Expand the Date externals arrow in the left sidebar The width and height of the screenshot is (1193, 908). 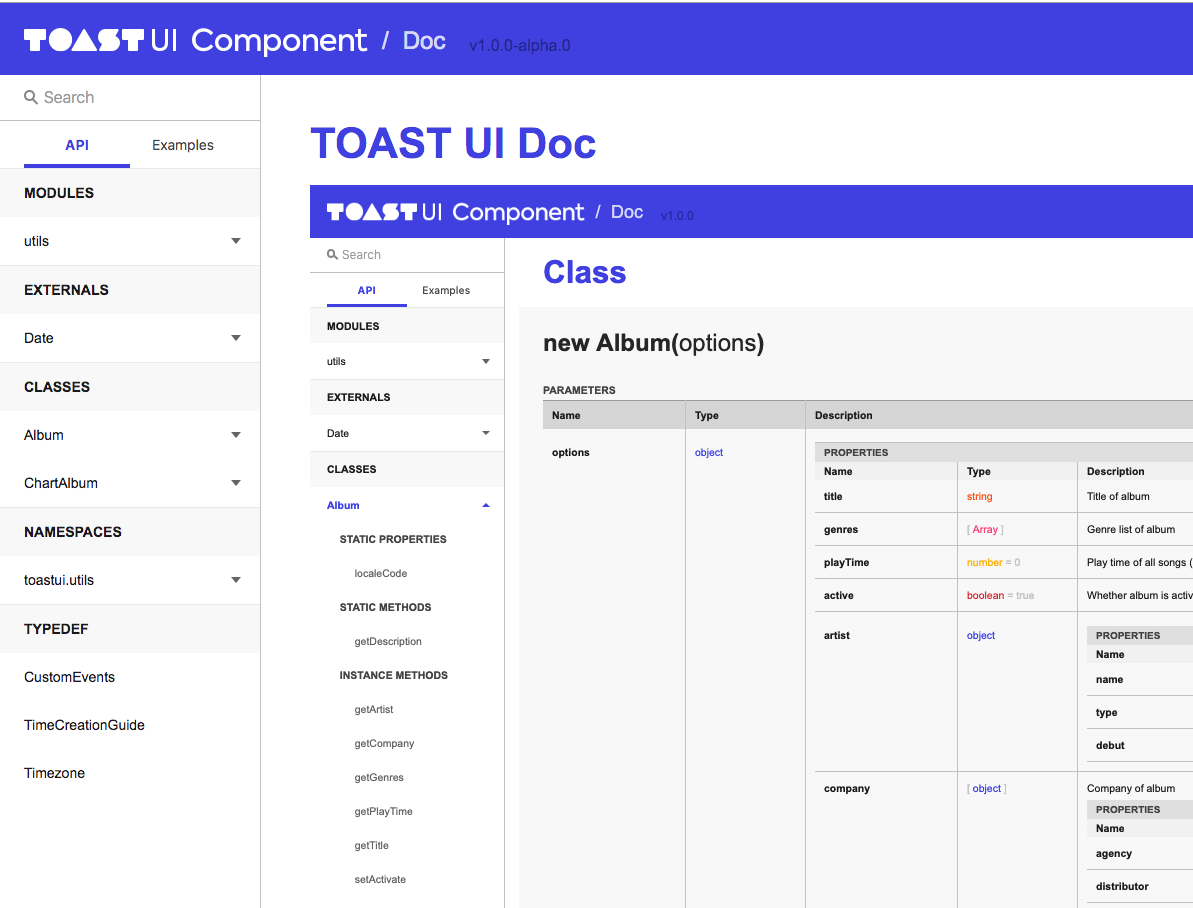pos(236,338)
